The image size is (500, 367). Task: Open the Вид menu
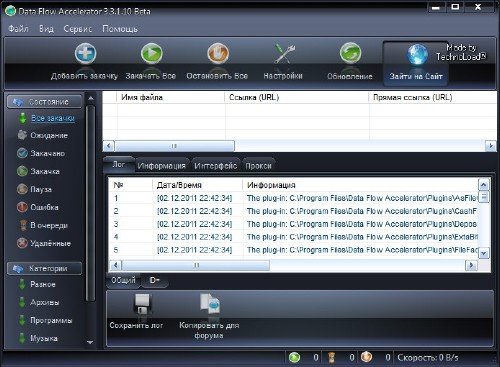tap(46, 29)
